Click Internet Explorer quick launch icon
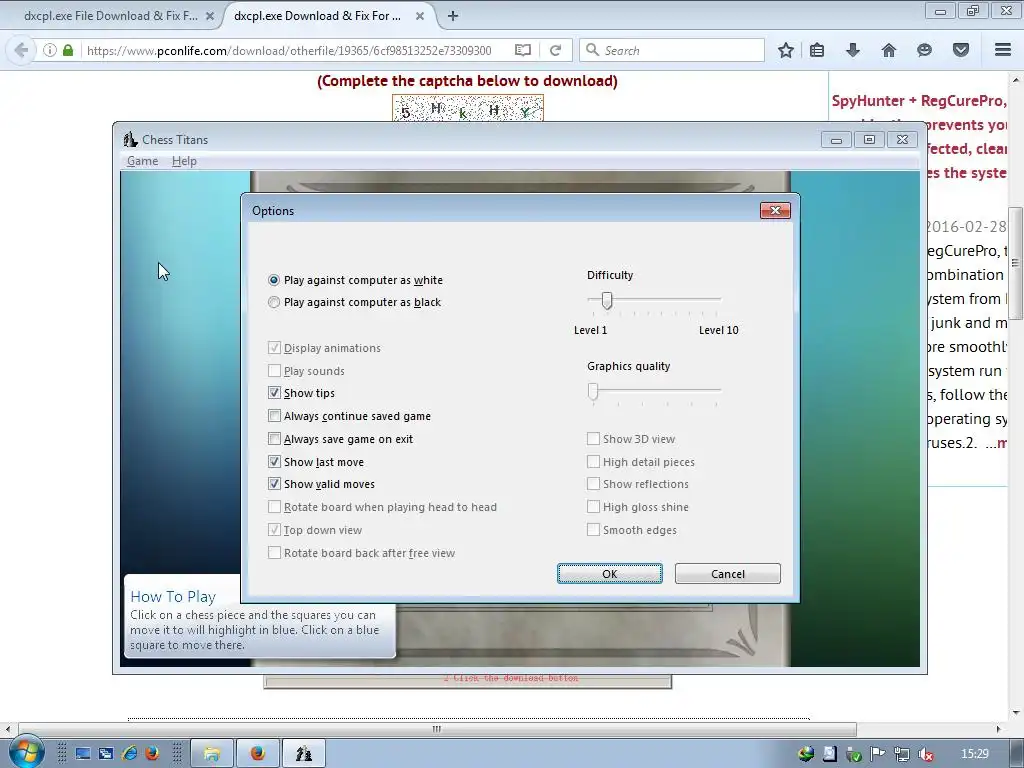 click(129, 754)
